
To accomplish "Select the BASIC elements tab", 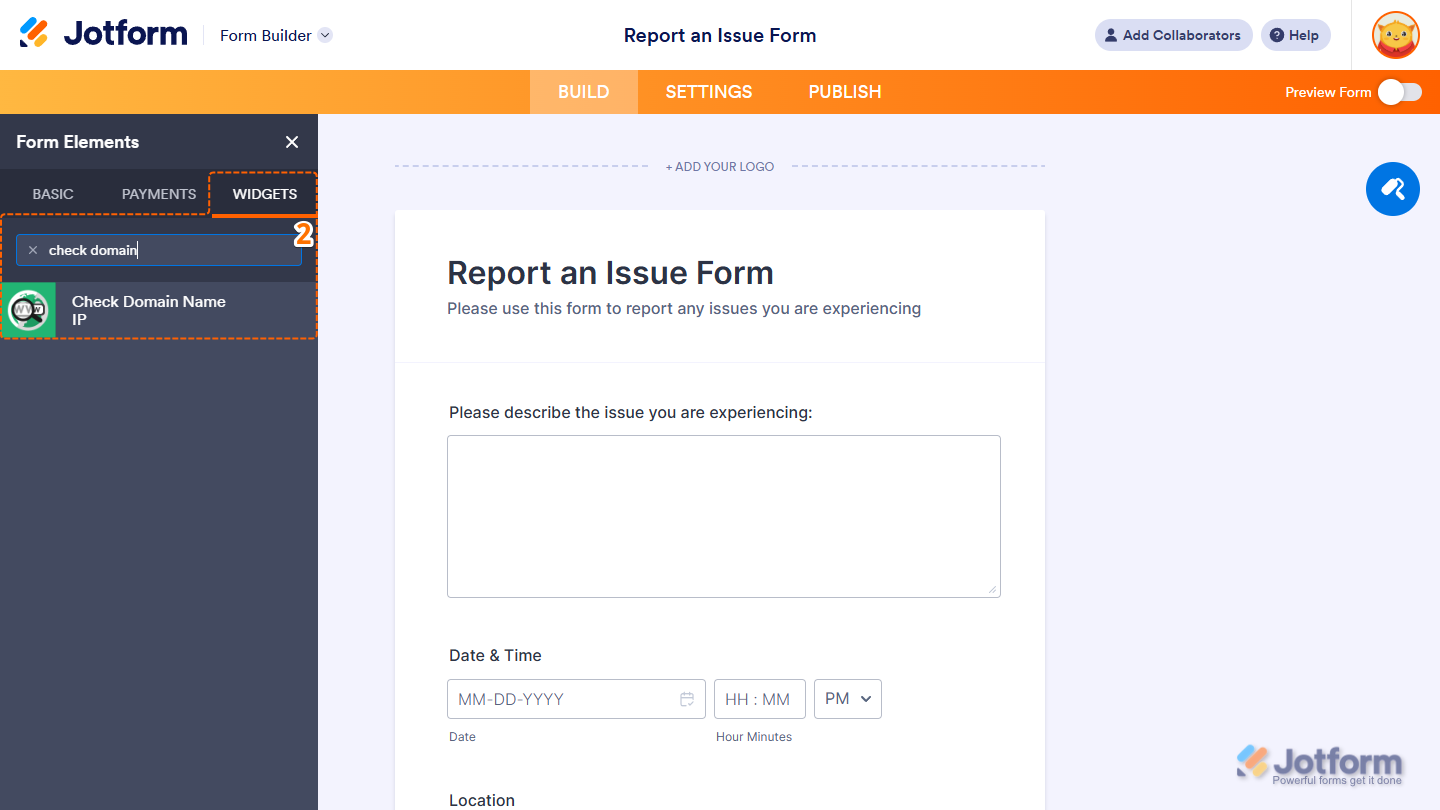I will click(52, 194).
